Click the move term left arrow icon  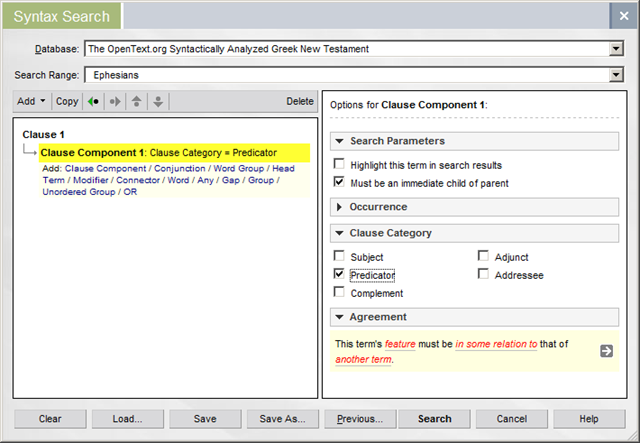point(94,101)
